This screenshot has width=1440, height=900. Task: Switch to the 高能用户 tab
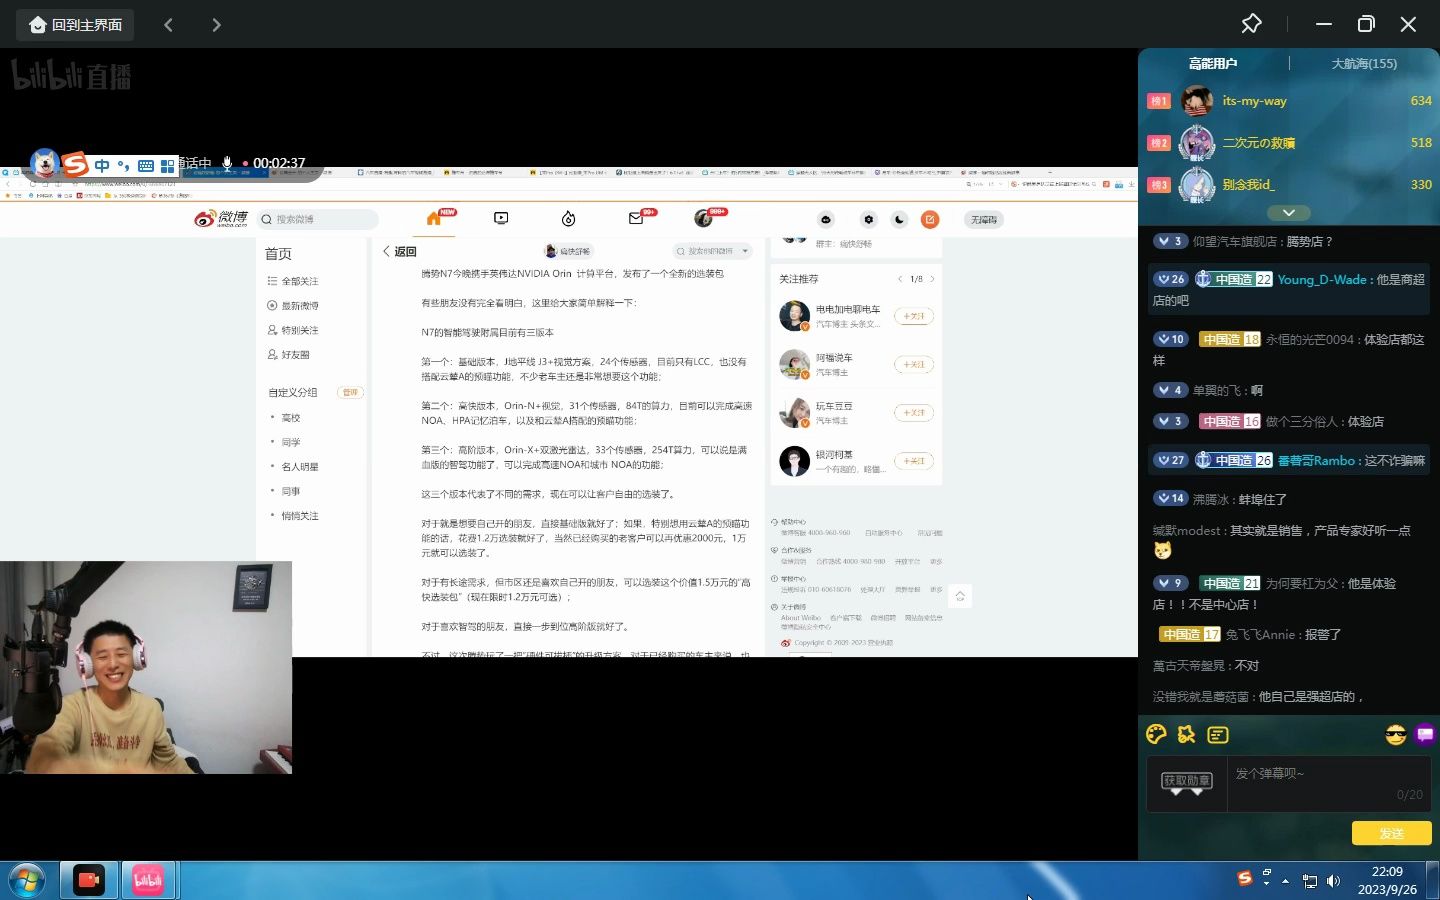1213,63
